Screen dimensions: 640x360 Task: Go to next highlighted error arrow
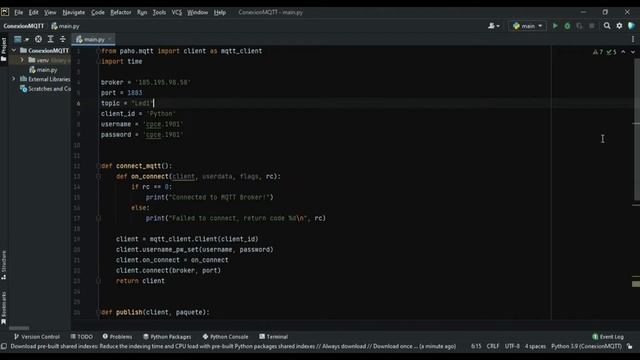633,52
